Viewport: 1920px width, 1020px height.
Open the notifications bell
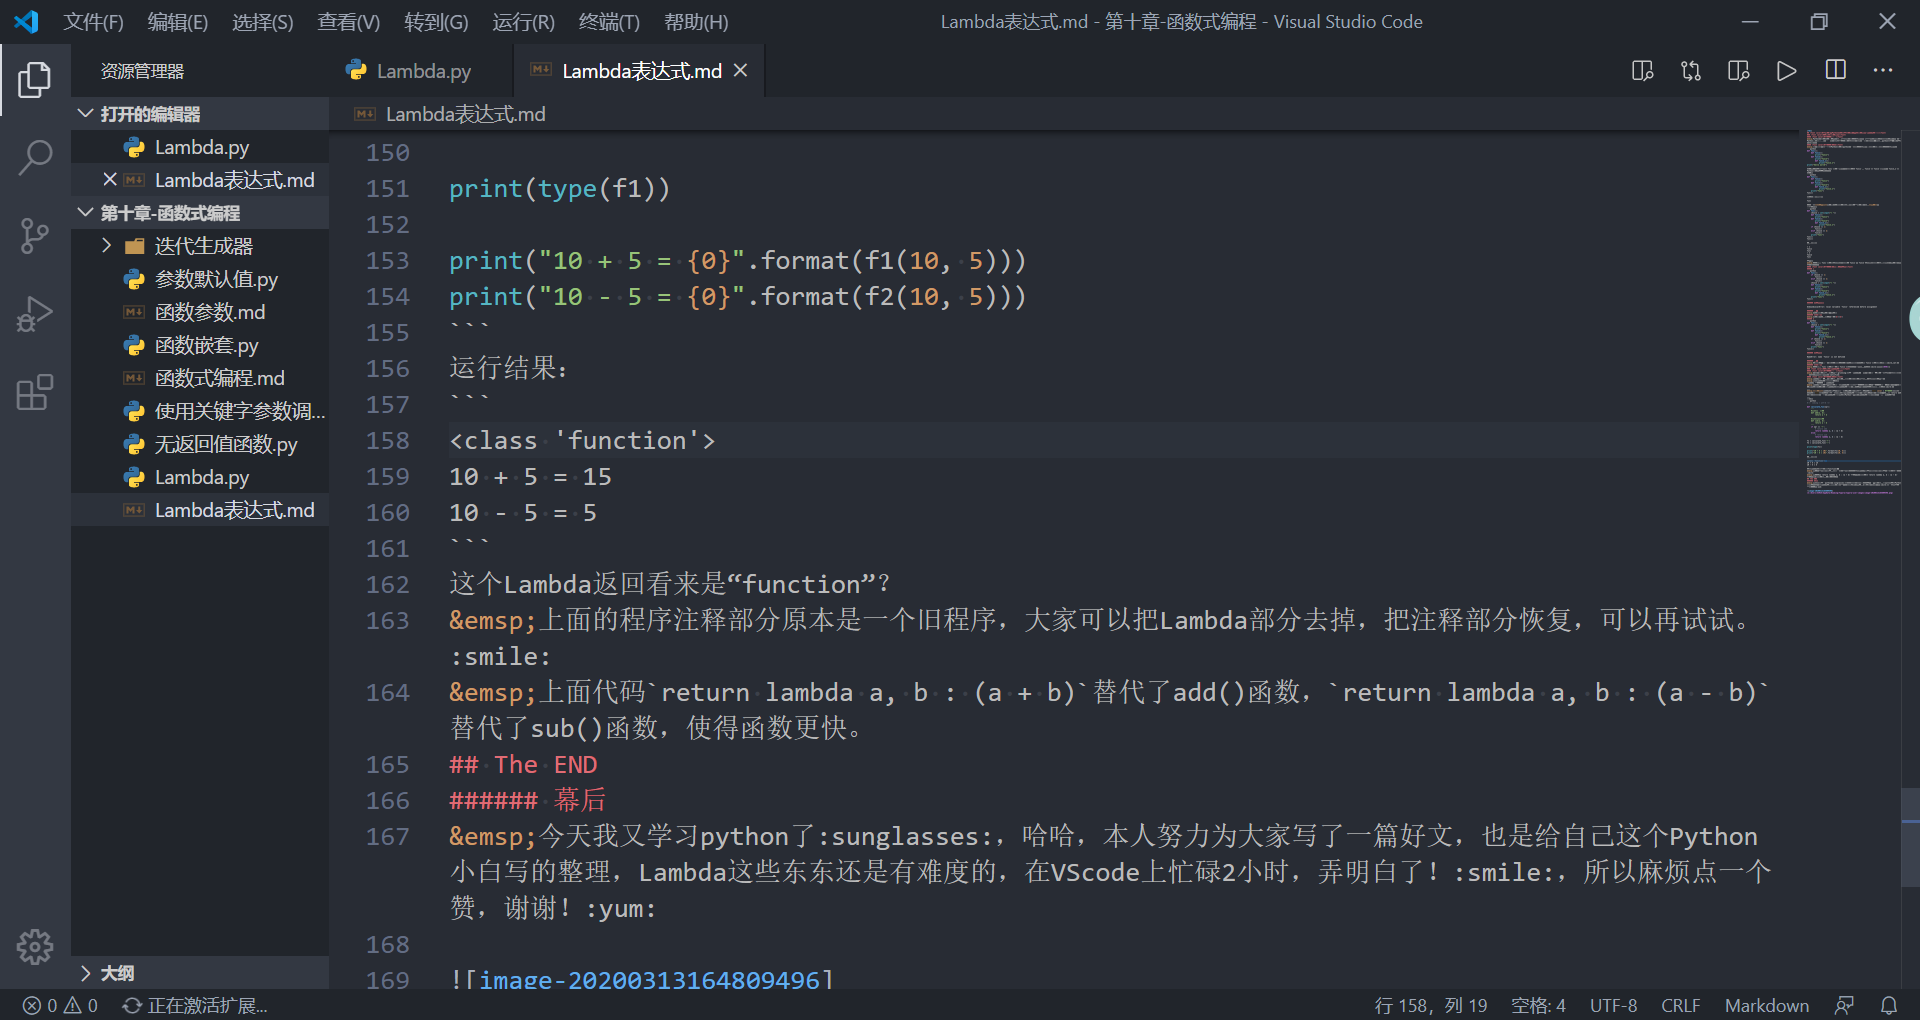pos(1889,1005)
